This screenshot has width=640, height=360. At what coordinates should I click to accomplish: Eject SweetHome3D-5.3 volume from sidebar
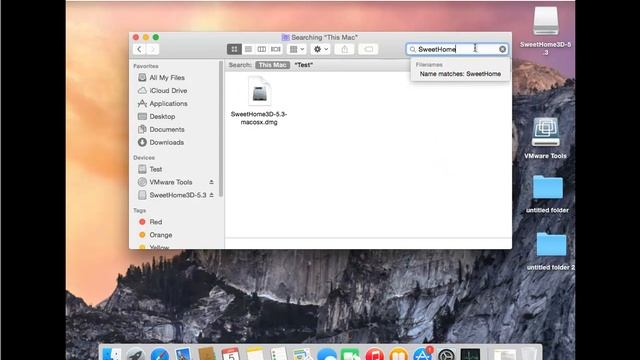[211, 195]
